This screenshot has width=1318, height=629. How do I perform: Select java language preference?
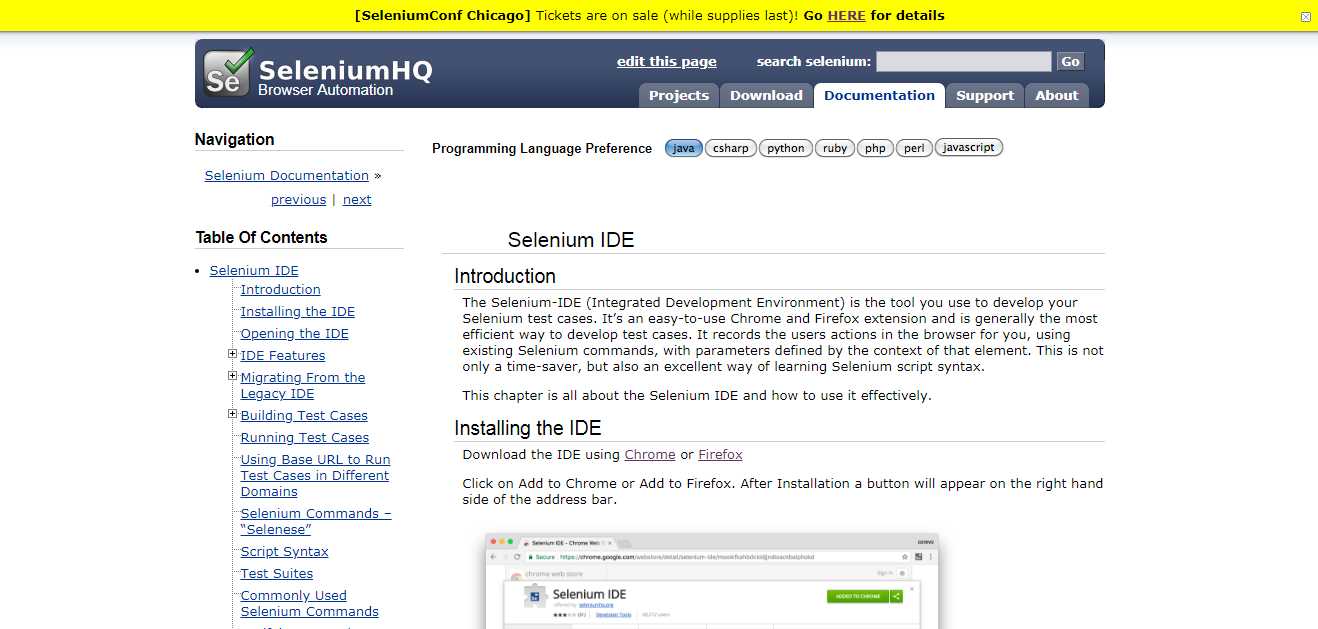684,148
